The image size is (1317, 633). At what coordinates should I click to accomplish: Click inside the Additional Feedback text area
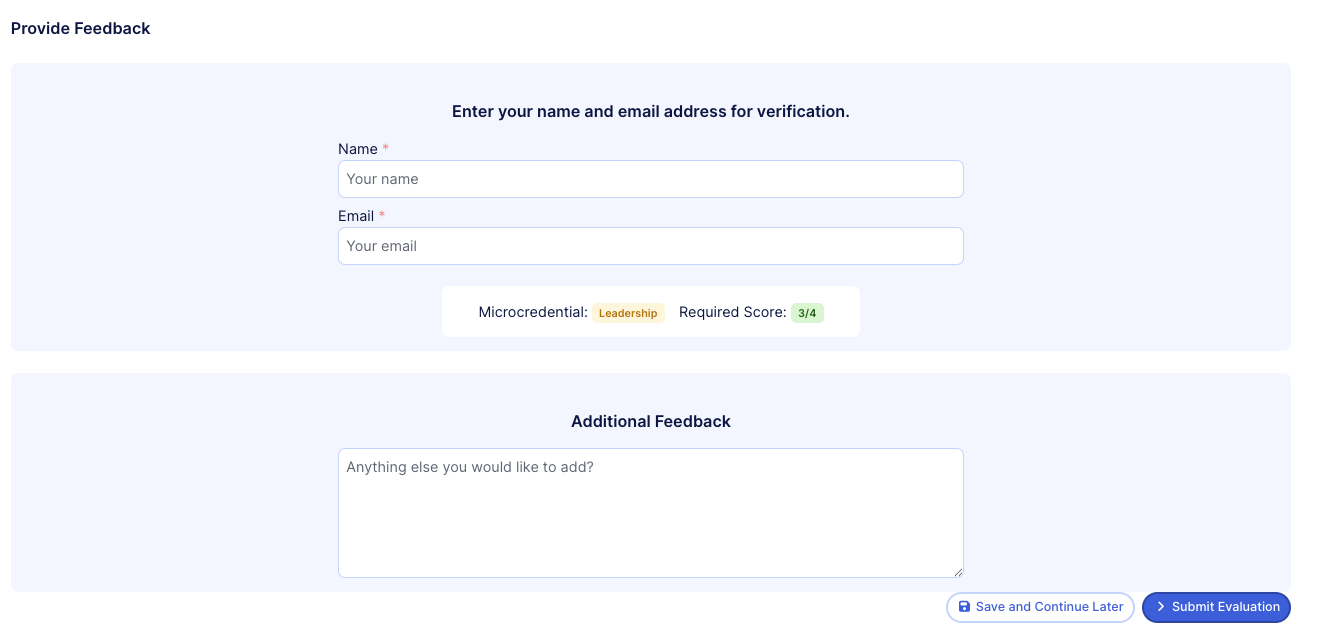coord(650,512)
